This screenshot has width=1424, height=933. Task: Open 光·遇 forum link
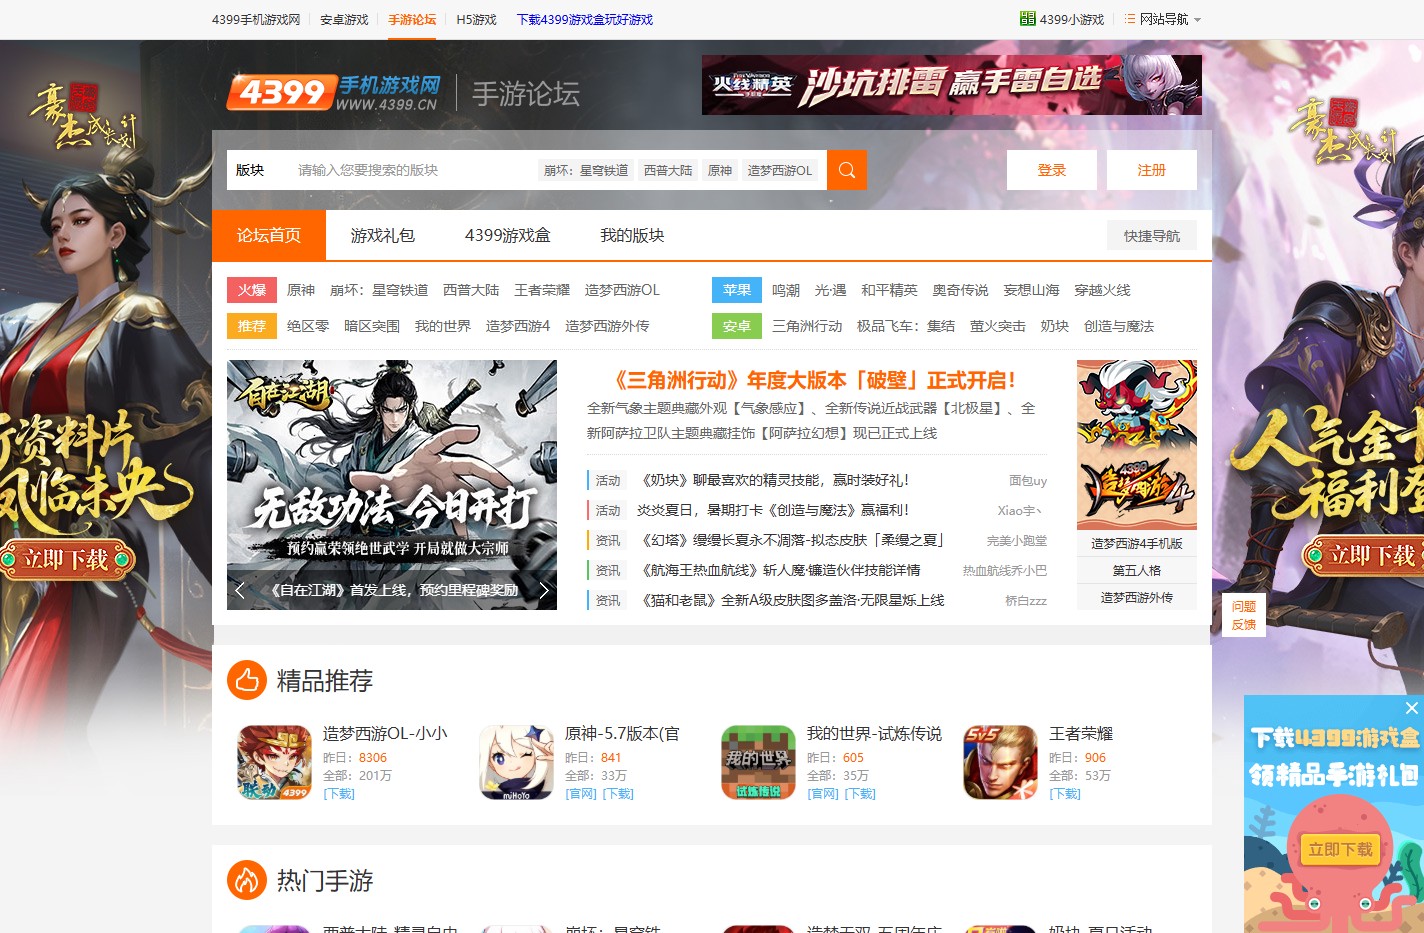tap(830, 290)
